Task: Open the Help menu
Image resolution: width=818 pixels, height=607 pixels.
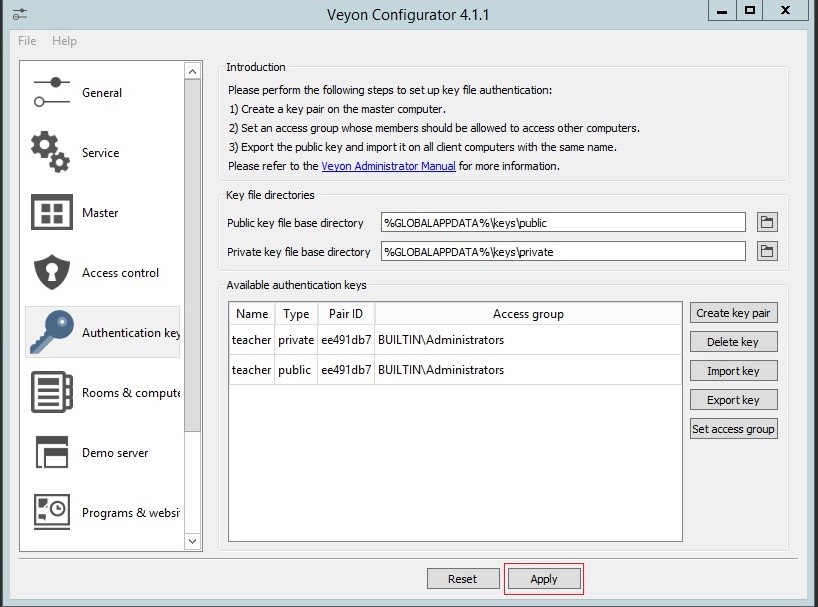Action: click(64, 41)
